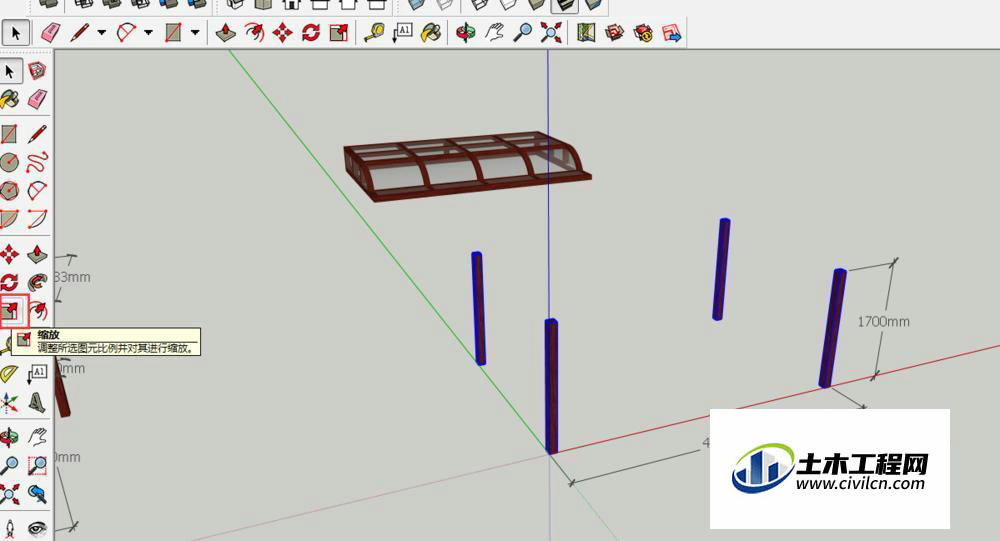This screenshot has width=1000, height=541.
Task: Choose the Zoom magnifier in the top toolbar
Action: pos(523,33)
